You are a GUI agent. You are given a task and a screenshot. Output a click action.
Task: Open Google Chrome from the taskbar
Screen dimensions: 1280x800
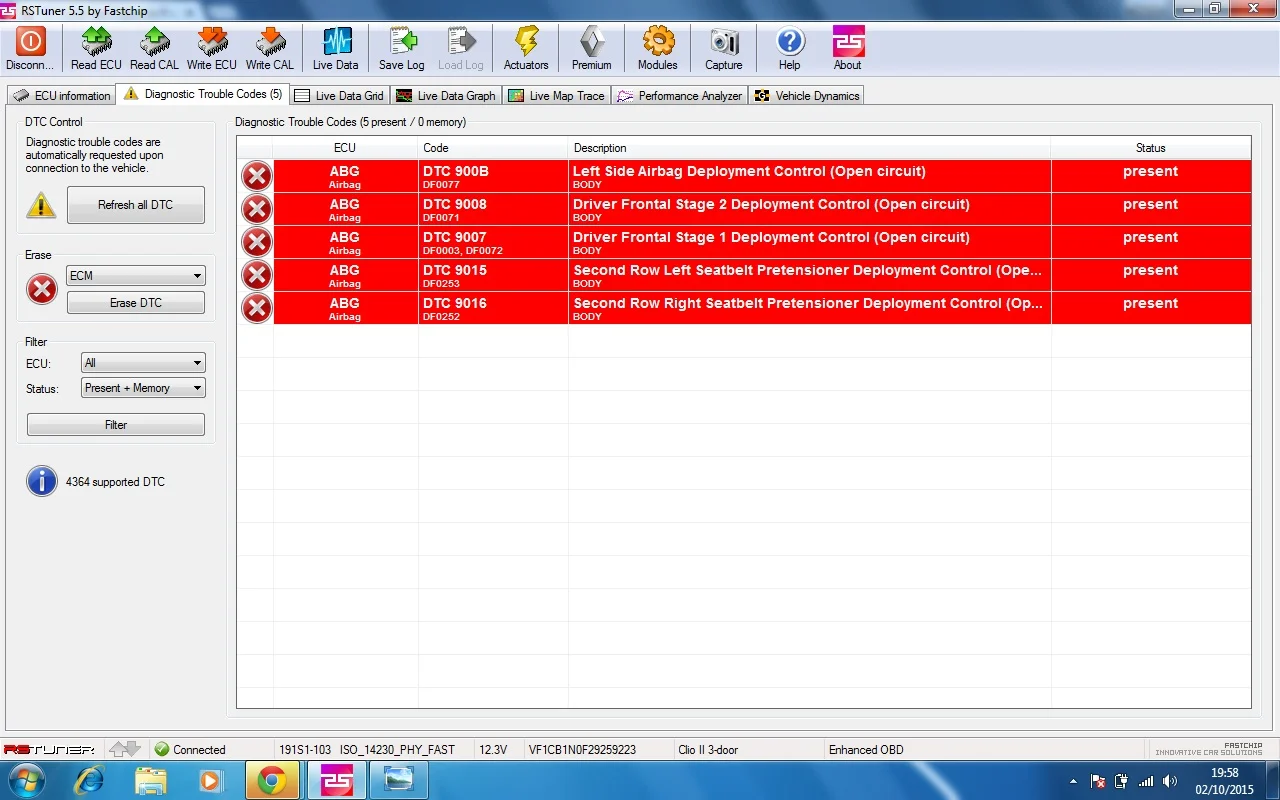(272, 780)
